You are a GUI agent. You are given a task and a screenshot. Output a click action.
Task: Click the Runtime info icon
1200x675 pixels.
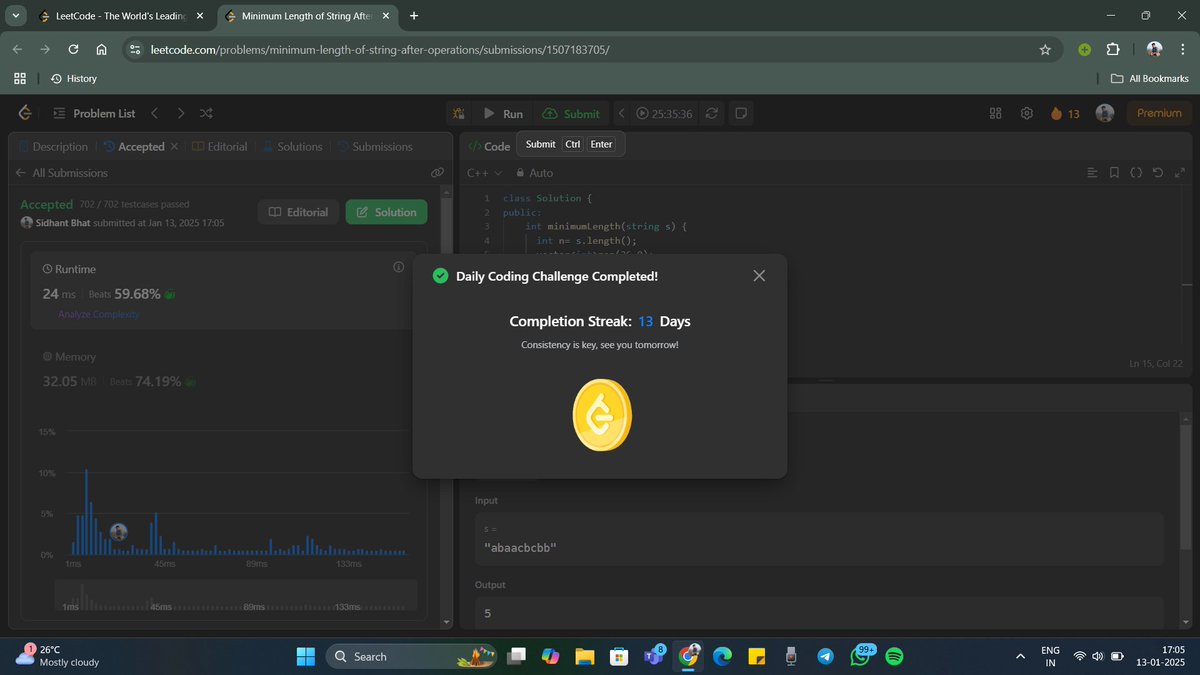tap(398, 267)
